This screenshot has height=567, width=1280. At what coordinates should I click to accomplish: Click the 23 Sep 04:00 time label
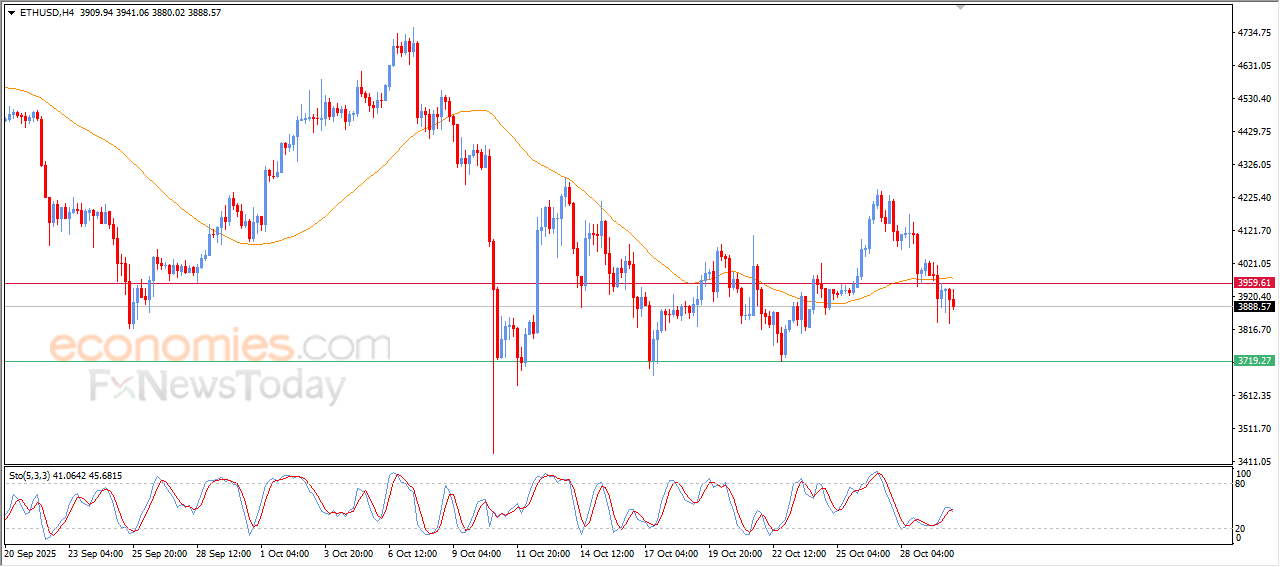point(96,552)
